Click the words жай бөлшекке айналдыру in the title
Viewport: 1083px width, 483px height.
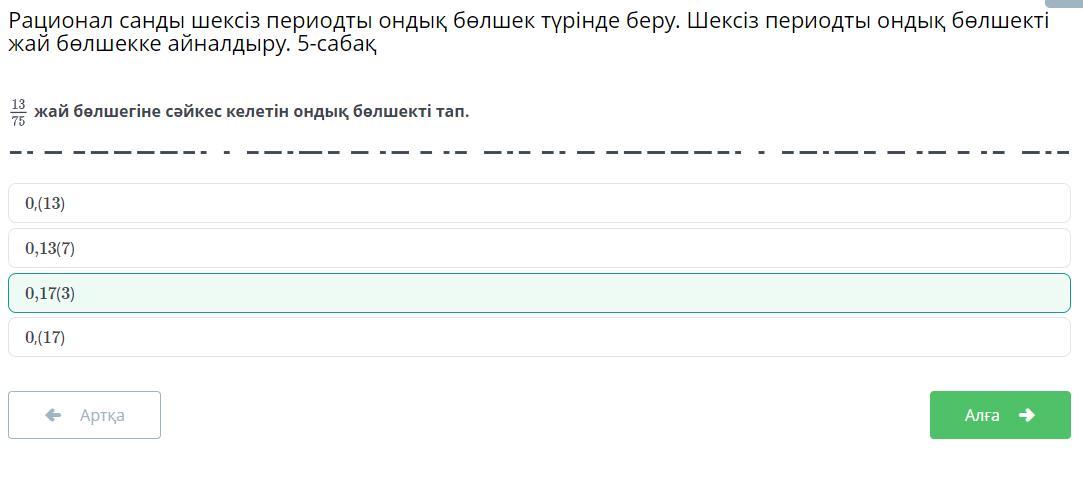(x=148, y=45)
